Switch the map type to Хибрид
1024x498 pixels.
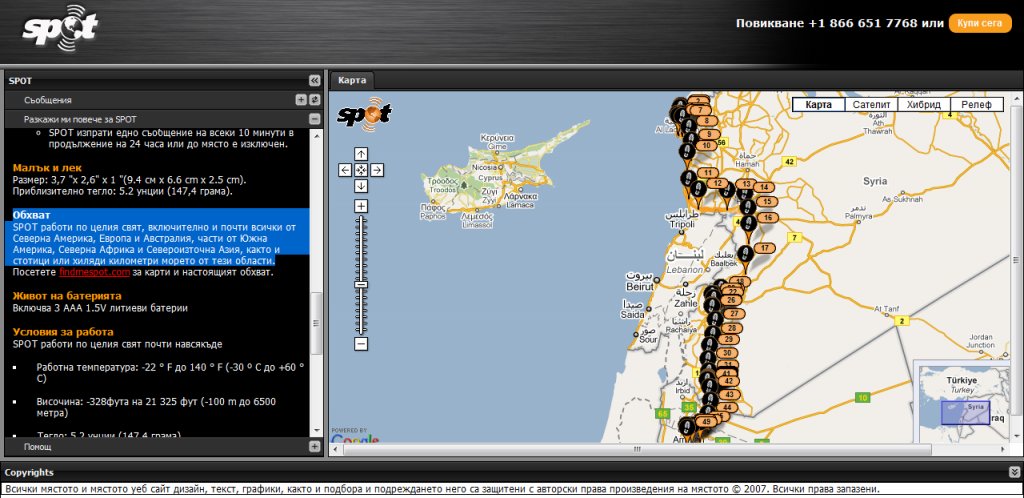click(924, 104)
